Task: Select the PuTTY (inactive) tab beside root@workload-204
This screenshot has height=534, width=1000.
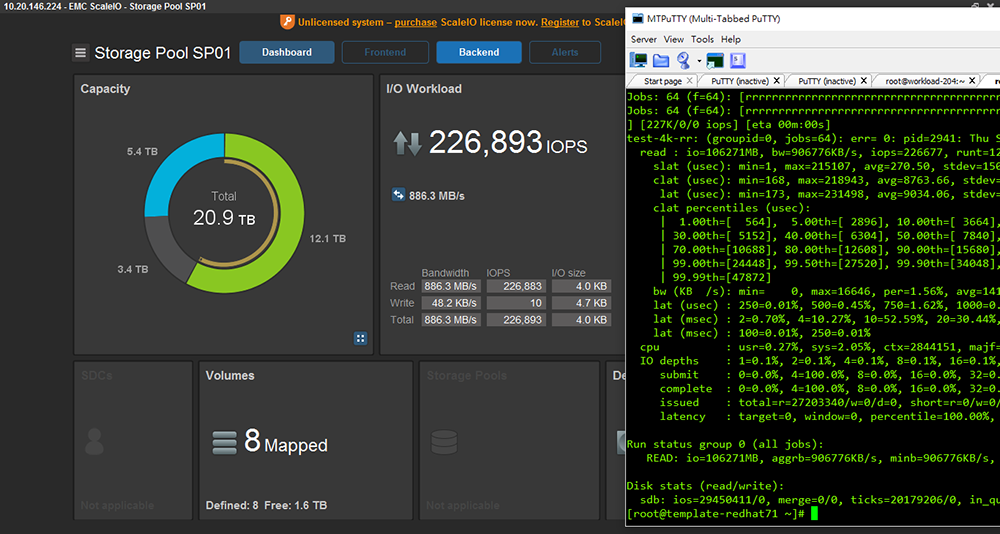Action: [828, 81]
